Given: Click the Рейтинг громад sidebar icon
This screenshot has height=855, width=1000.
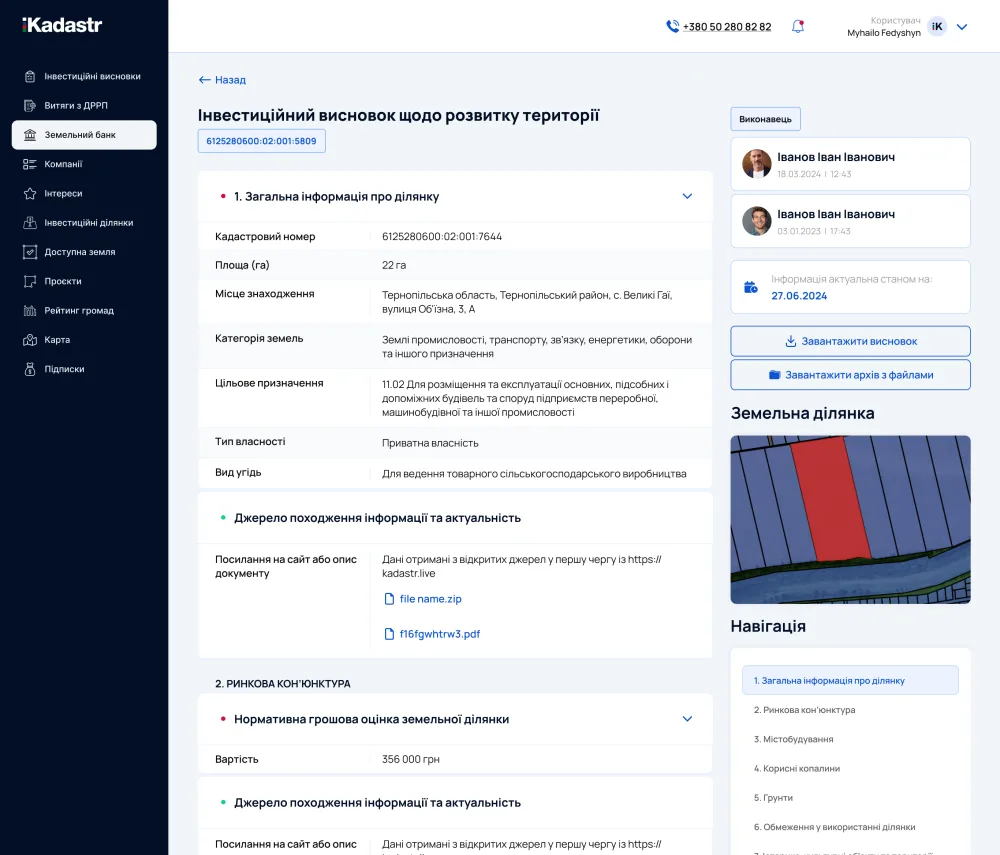Looking at the screenshot, I should 30,310.
